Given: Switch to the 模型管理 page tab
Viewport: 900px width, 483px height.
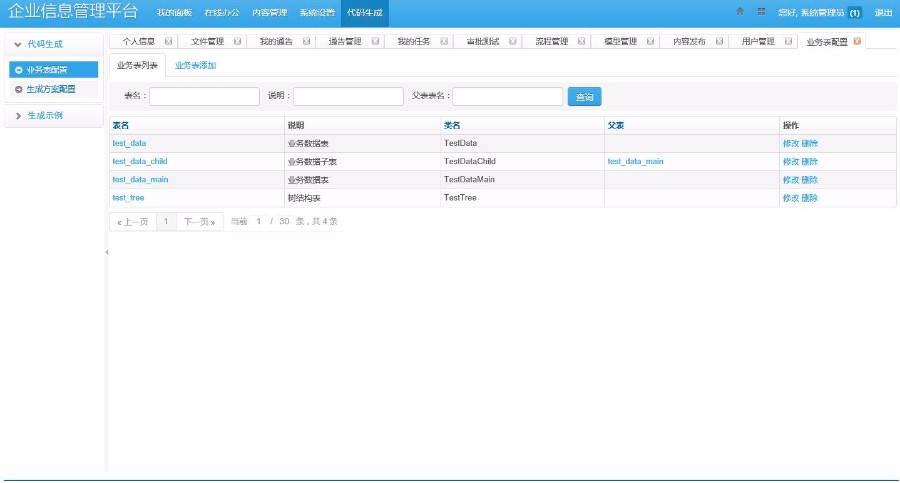Looking at the screenshot, I should pos(620,41).
